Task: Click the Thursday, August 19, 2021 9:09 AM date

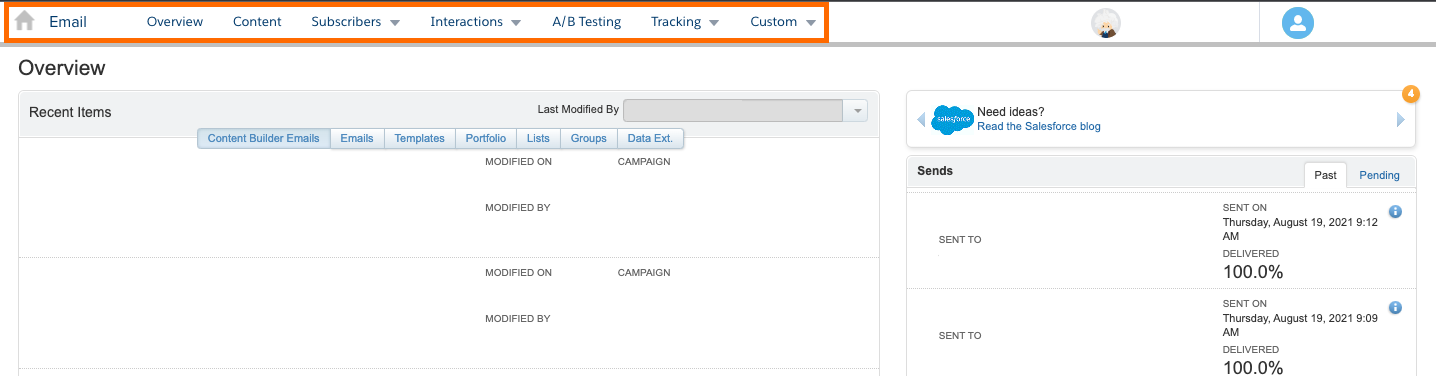Action: click(1300, 325)
